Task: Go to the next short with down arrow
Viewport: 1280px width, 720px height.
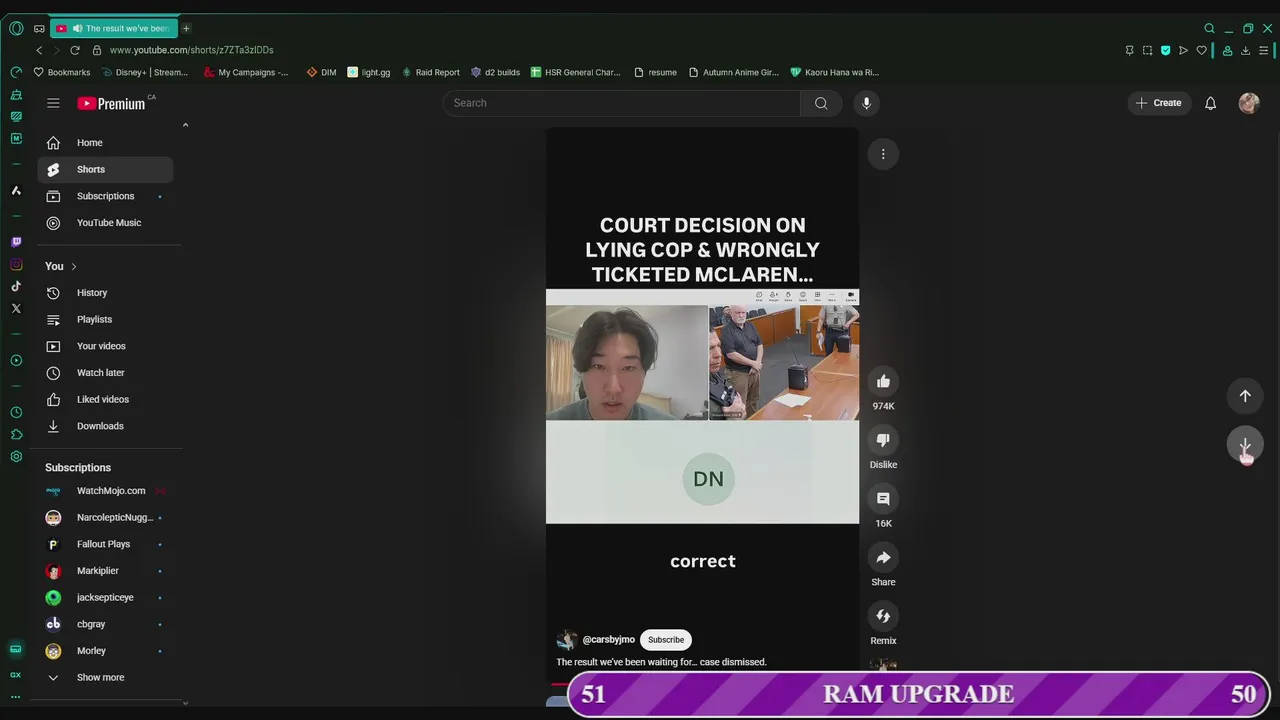Action: click(x=1245, y=445)
